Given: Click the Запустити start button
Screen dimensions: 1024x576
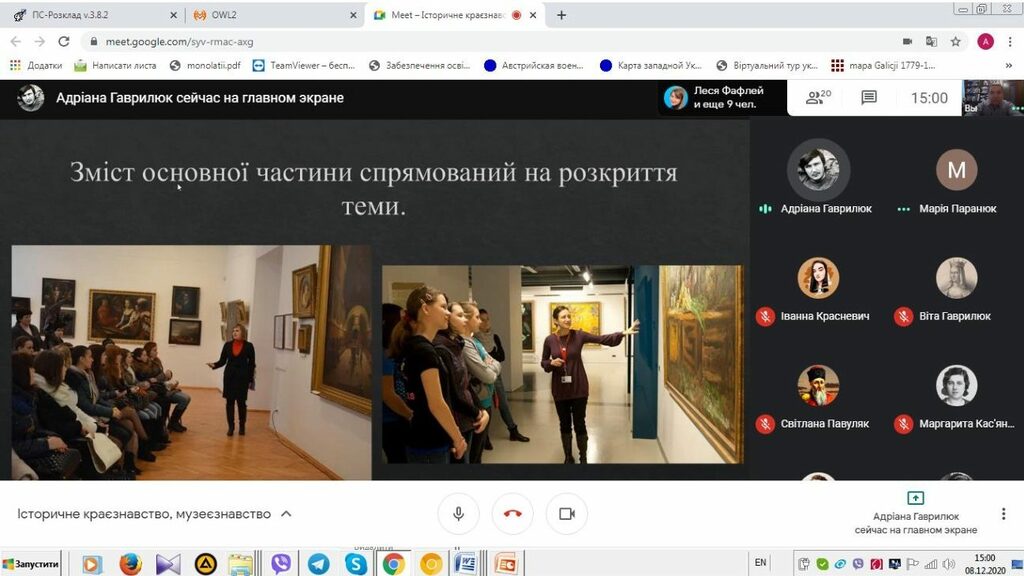Looking at the screenshot, I should tap(32, 564).
